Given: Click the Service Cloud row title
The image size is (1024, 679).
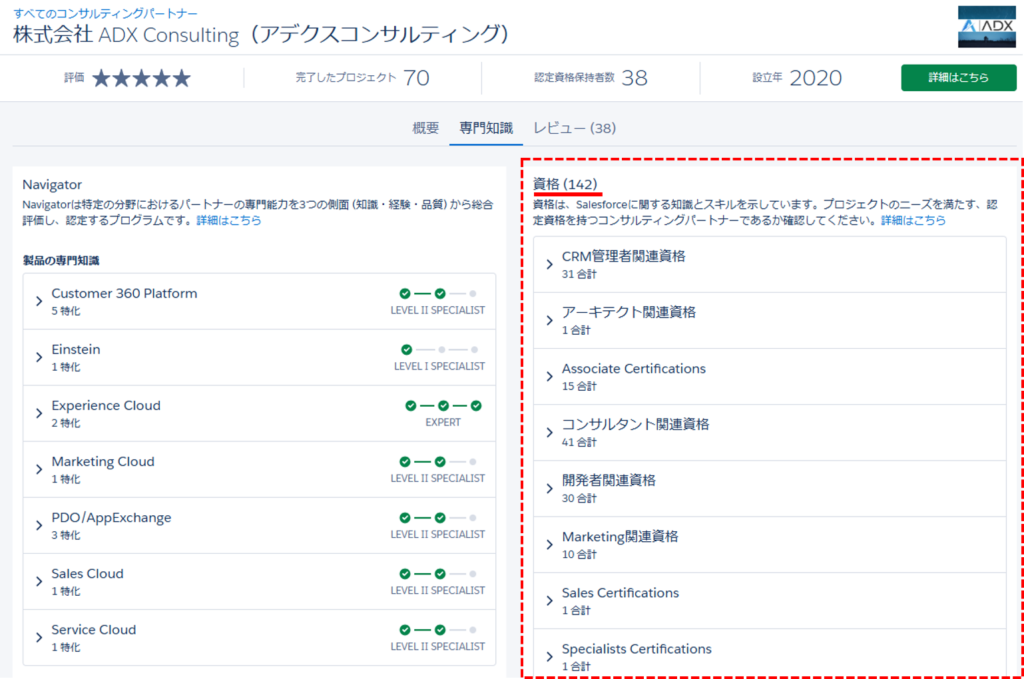Looking at the screenshot, I should click(93, 631).
